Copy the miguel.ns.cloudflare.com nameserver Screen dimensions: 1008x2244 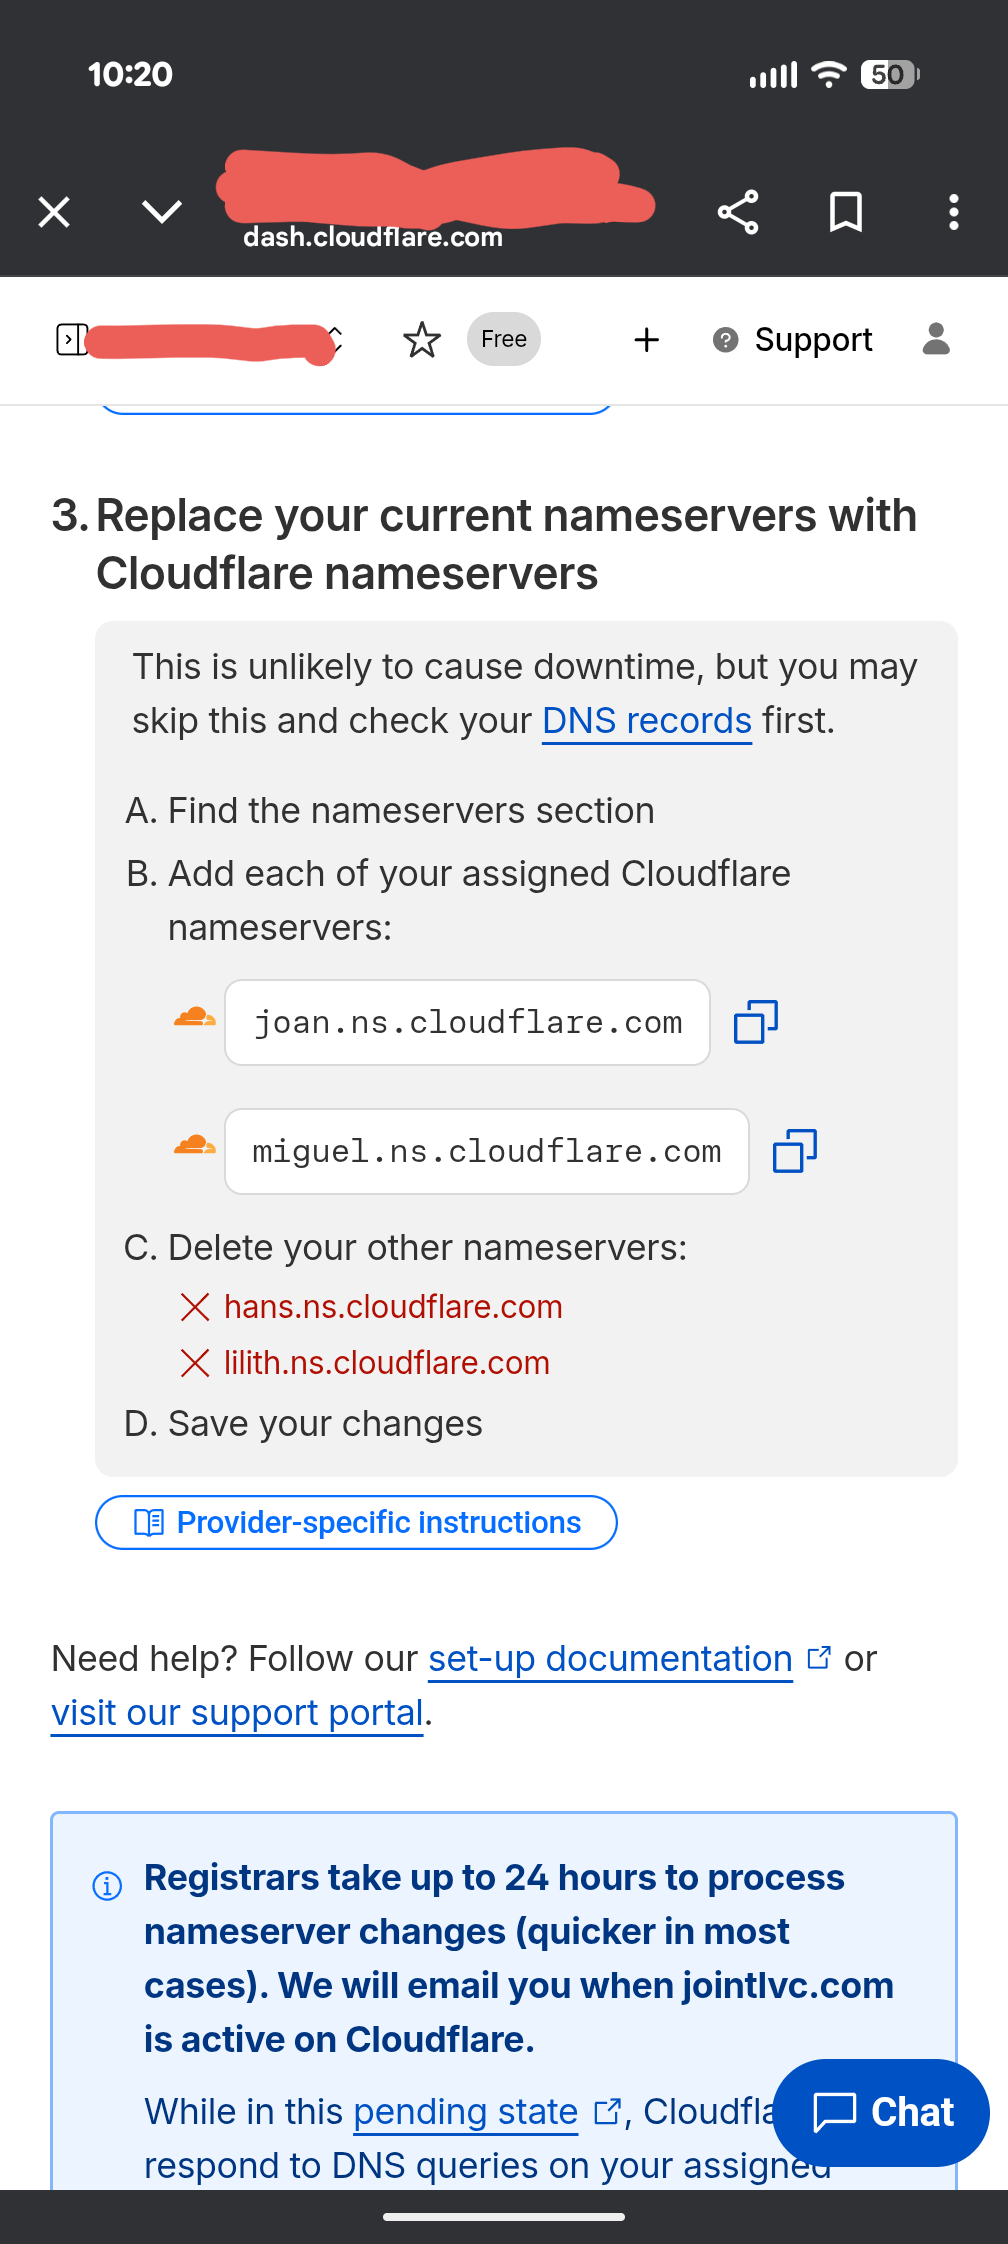pos(794,1150)
